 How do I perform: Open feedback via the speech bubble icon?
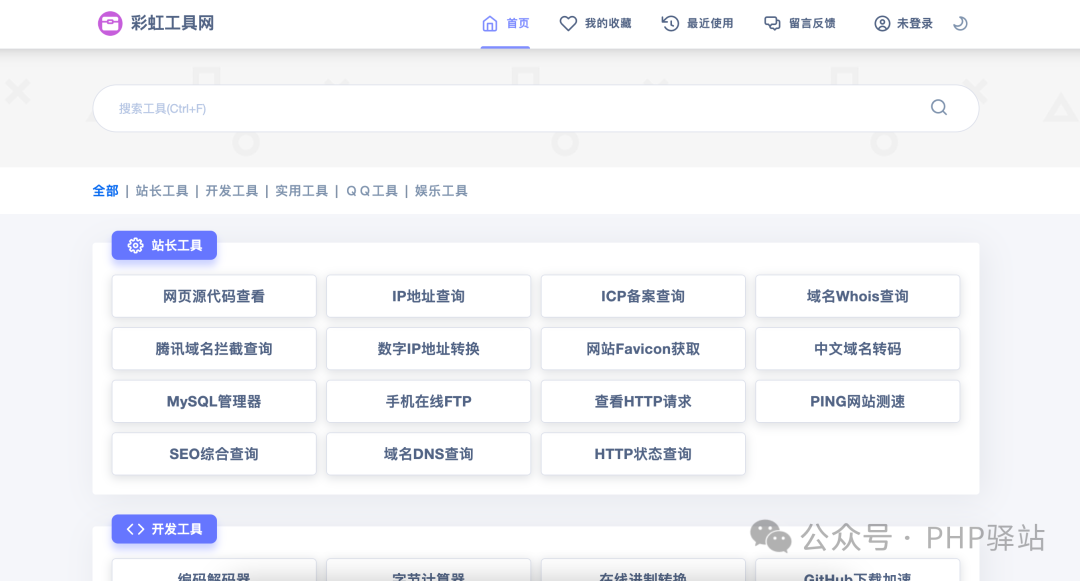pyautogui.click(x=771, y=22)
